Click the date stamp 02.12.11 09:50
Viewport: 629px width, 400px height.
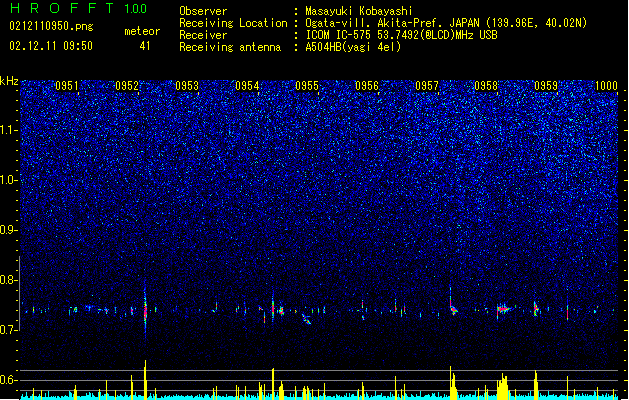click(x=51, y=46)
